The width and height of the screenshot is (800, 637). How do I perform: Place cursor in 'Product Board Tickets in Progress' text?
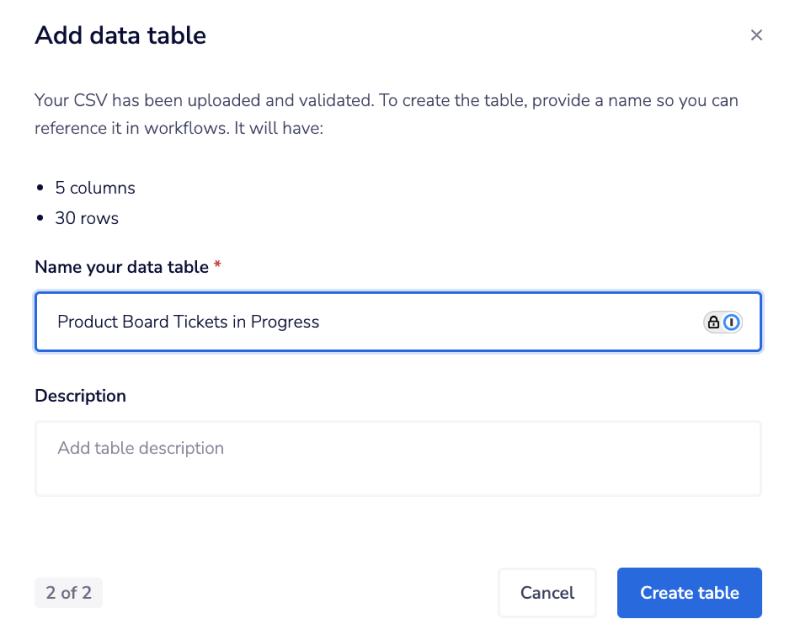pos(188,322)
